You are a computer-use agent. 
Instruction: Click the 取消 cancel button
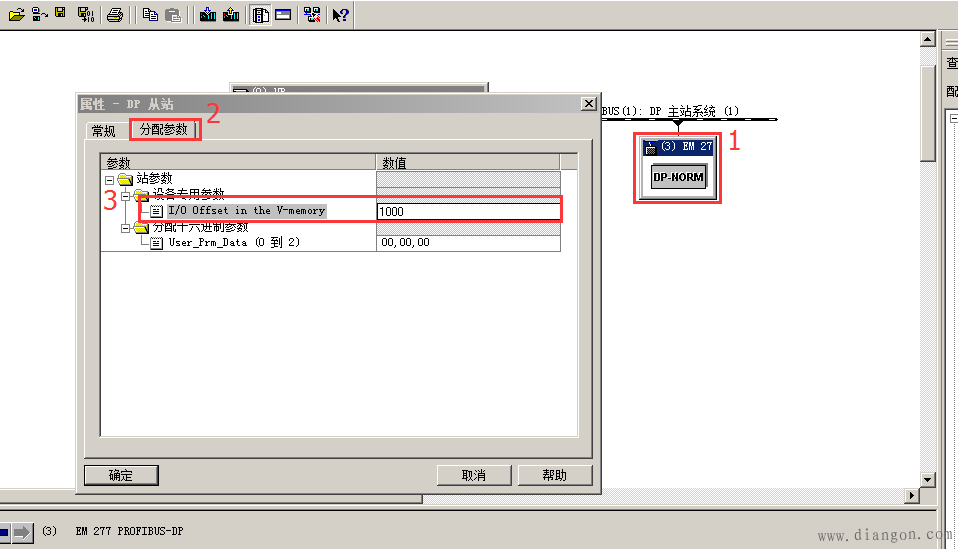tap(474, 475)
